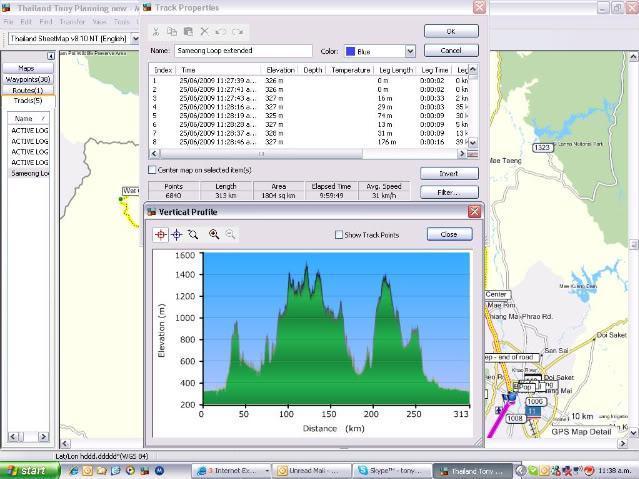The height and width of the screenshot is (479, 639).
Task: Activate the magnifier zoom tool in Vertical Profile
Action: (x=193, y=234)
